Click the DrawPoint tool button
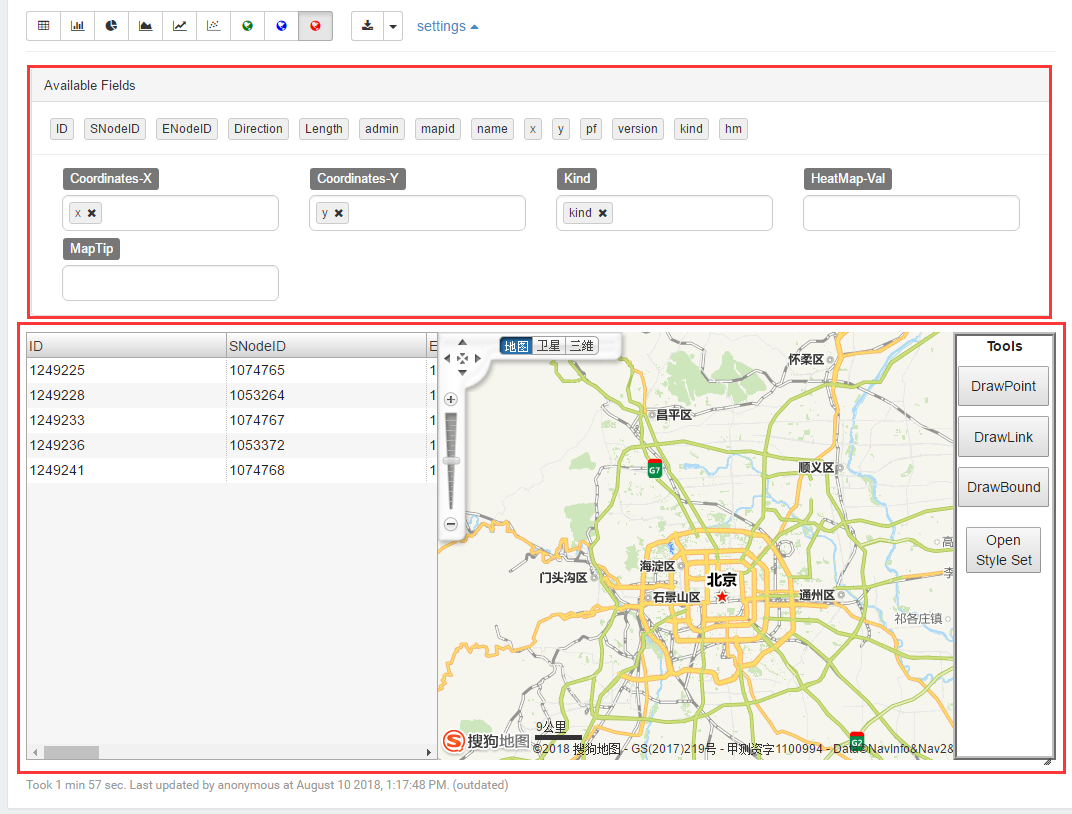This screenshot has height=814, width=1072. click(x=1003, y=386)
